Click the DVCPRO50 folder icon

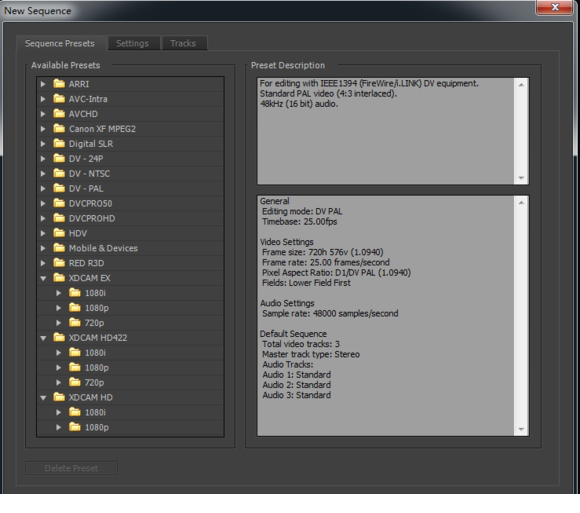[59, 203]
